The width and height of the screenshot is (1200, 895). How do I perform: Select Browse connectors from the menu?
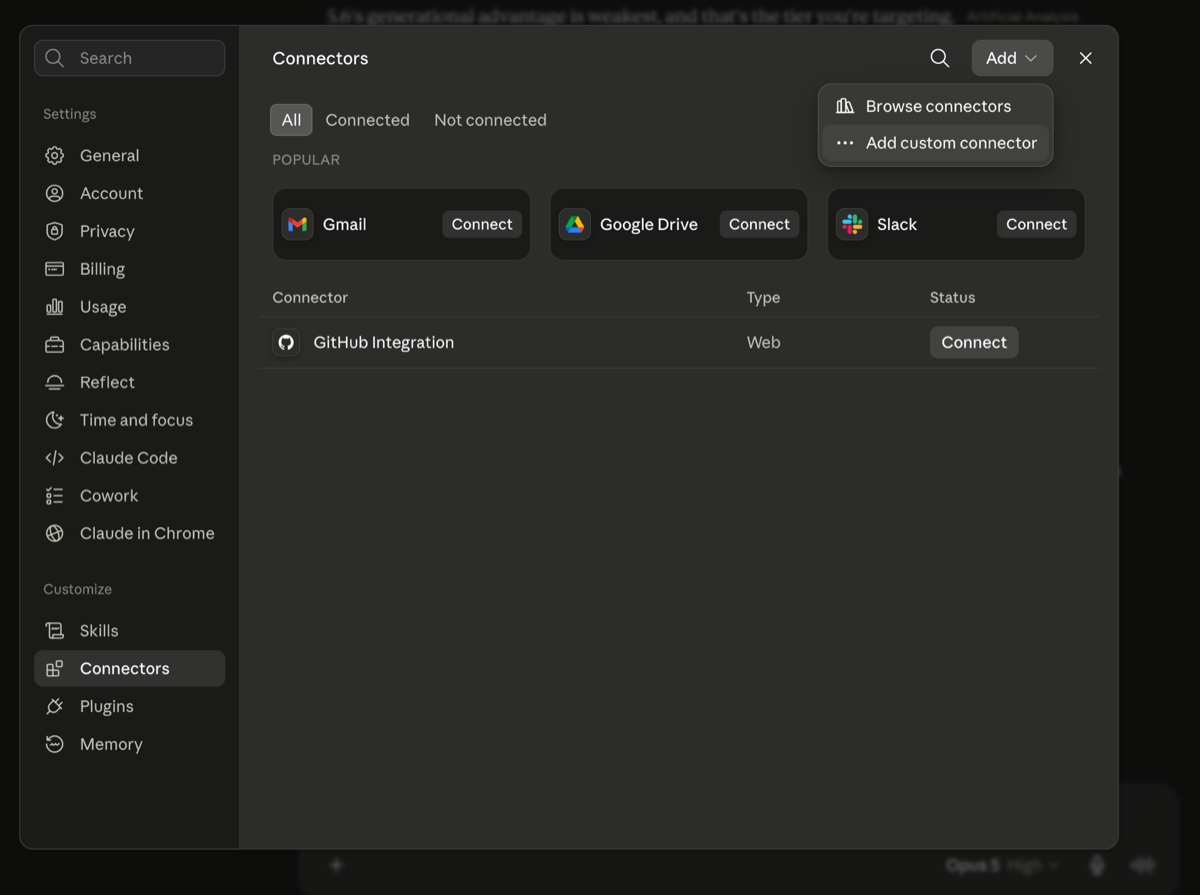(935, 106)
